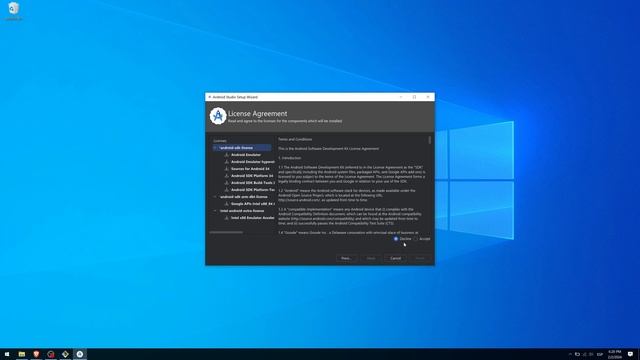
Task: Click download icon beside Android Emulator hypervisor
Action: coord(227,162)
